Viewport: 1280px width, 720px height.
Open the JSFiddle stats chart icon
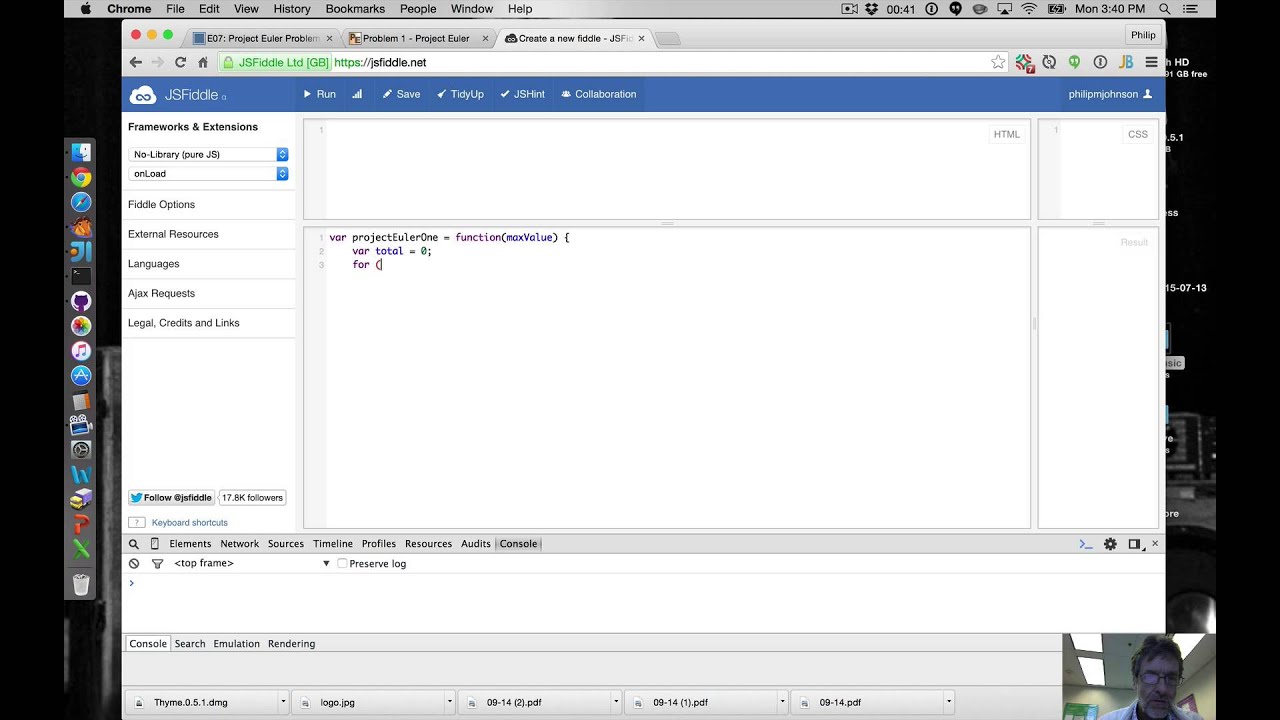click(x=357, y=94)
